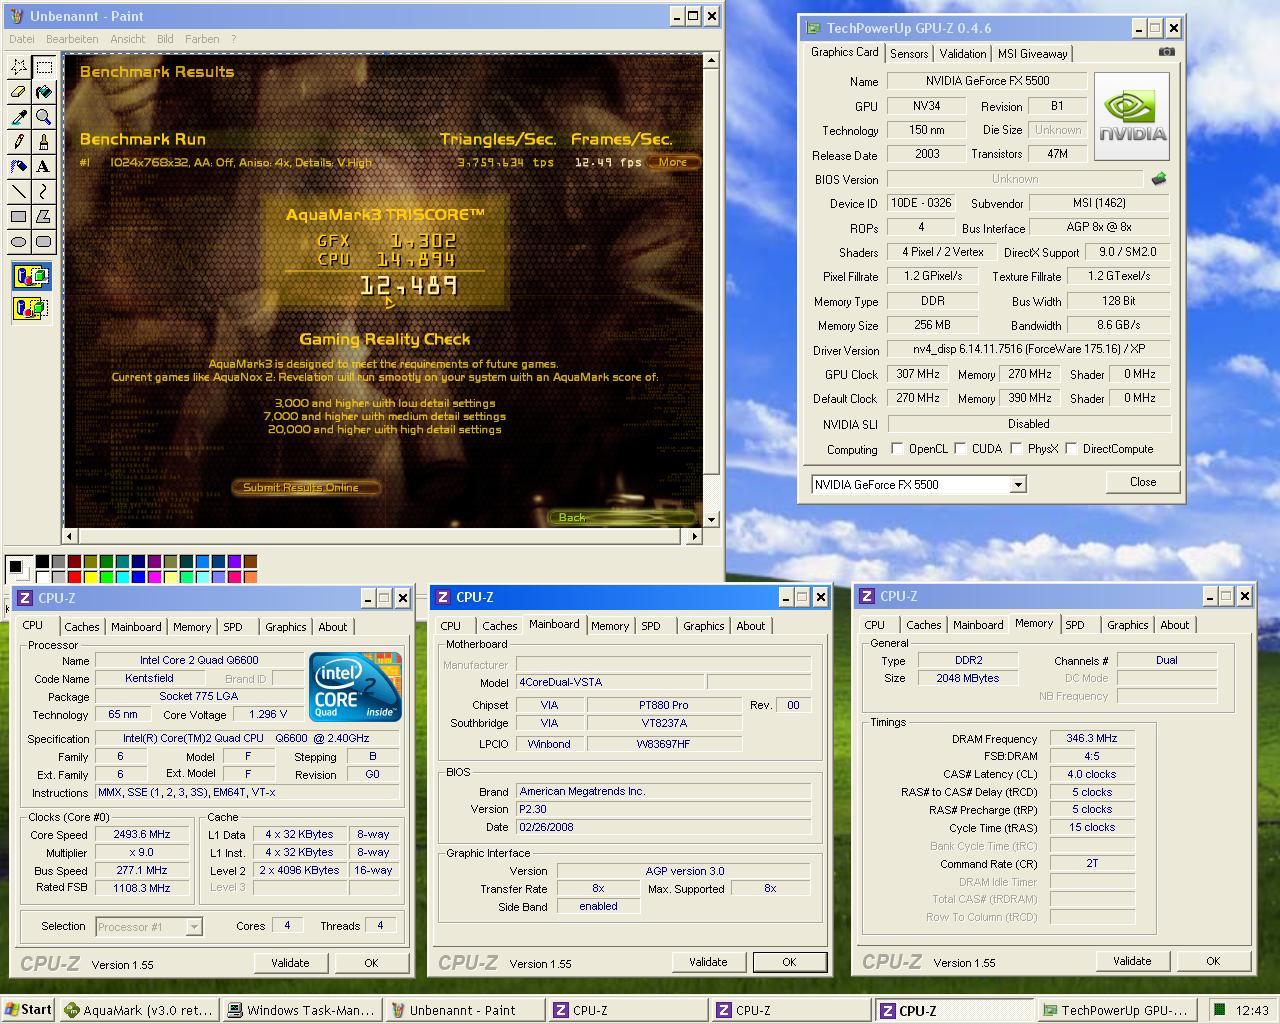
Task: Select the Airbrush spray tool
Action: pos(19,167)
